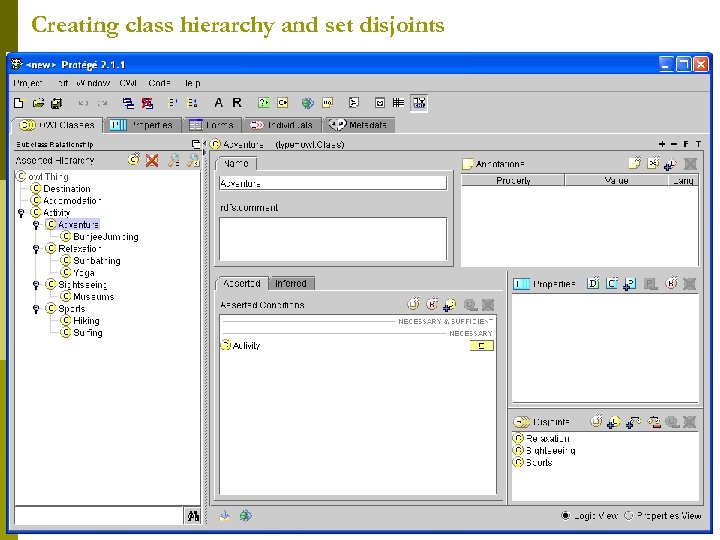
Task: Click the binoculars search icon below hierarchy
Action: [193, 516]
